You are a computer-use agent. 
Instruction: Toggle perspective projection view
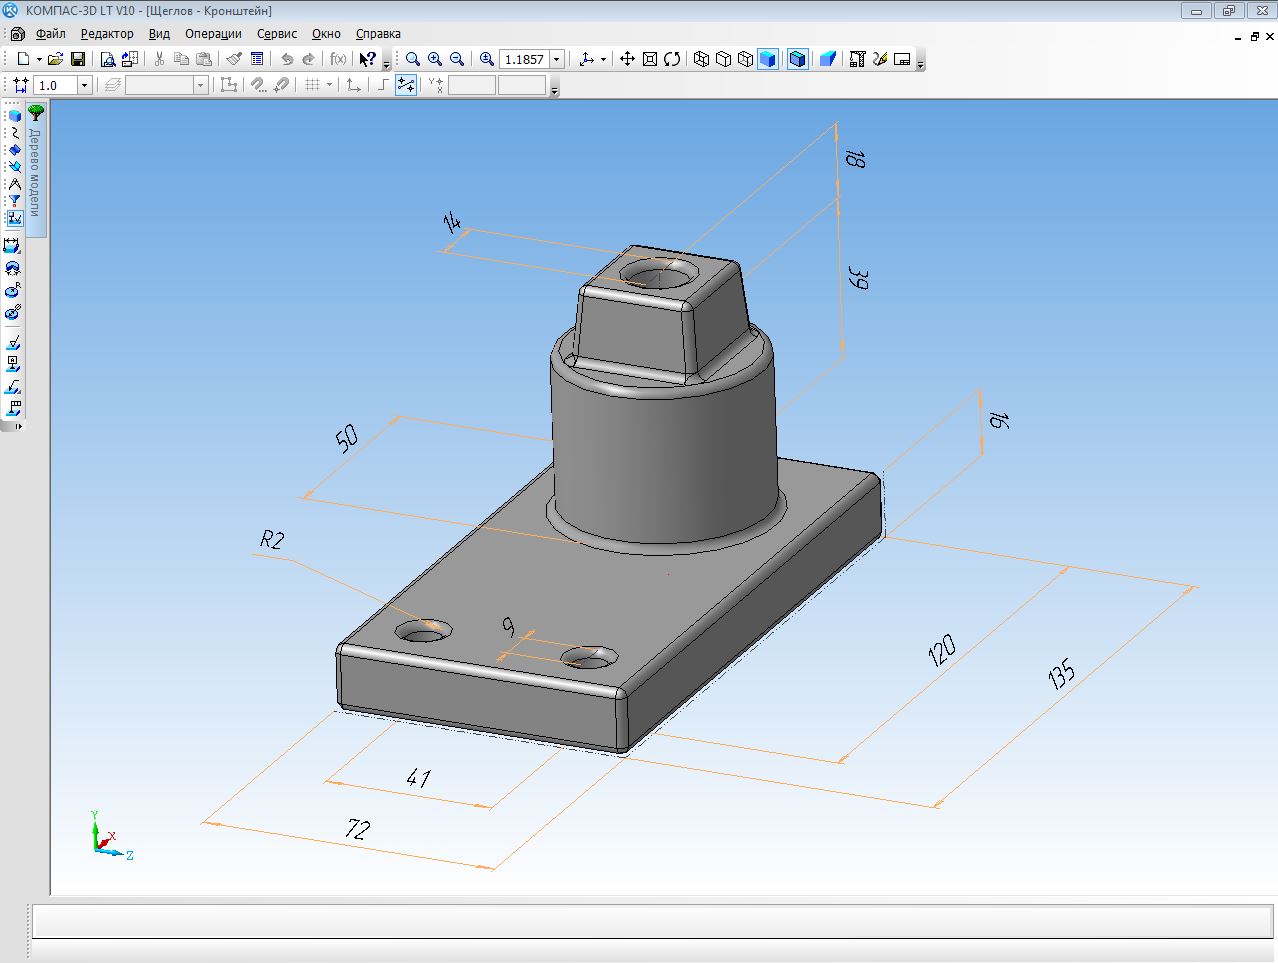click(x=827, y=59)
